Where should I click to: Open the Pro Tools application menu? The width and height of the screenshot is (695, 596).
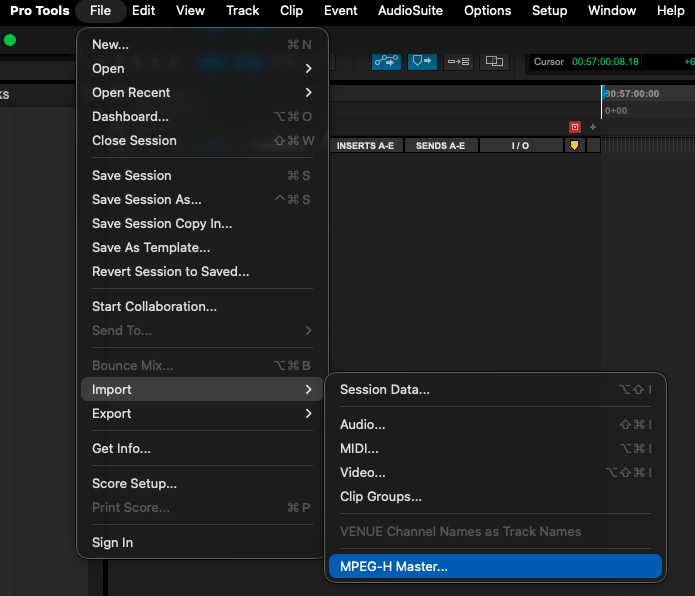click(x=40, y=11)
